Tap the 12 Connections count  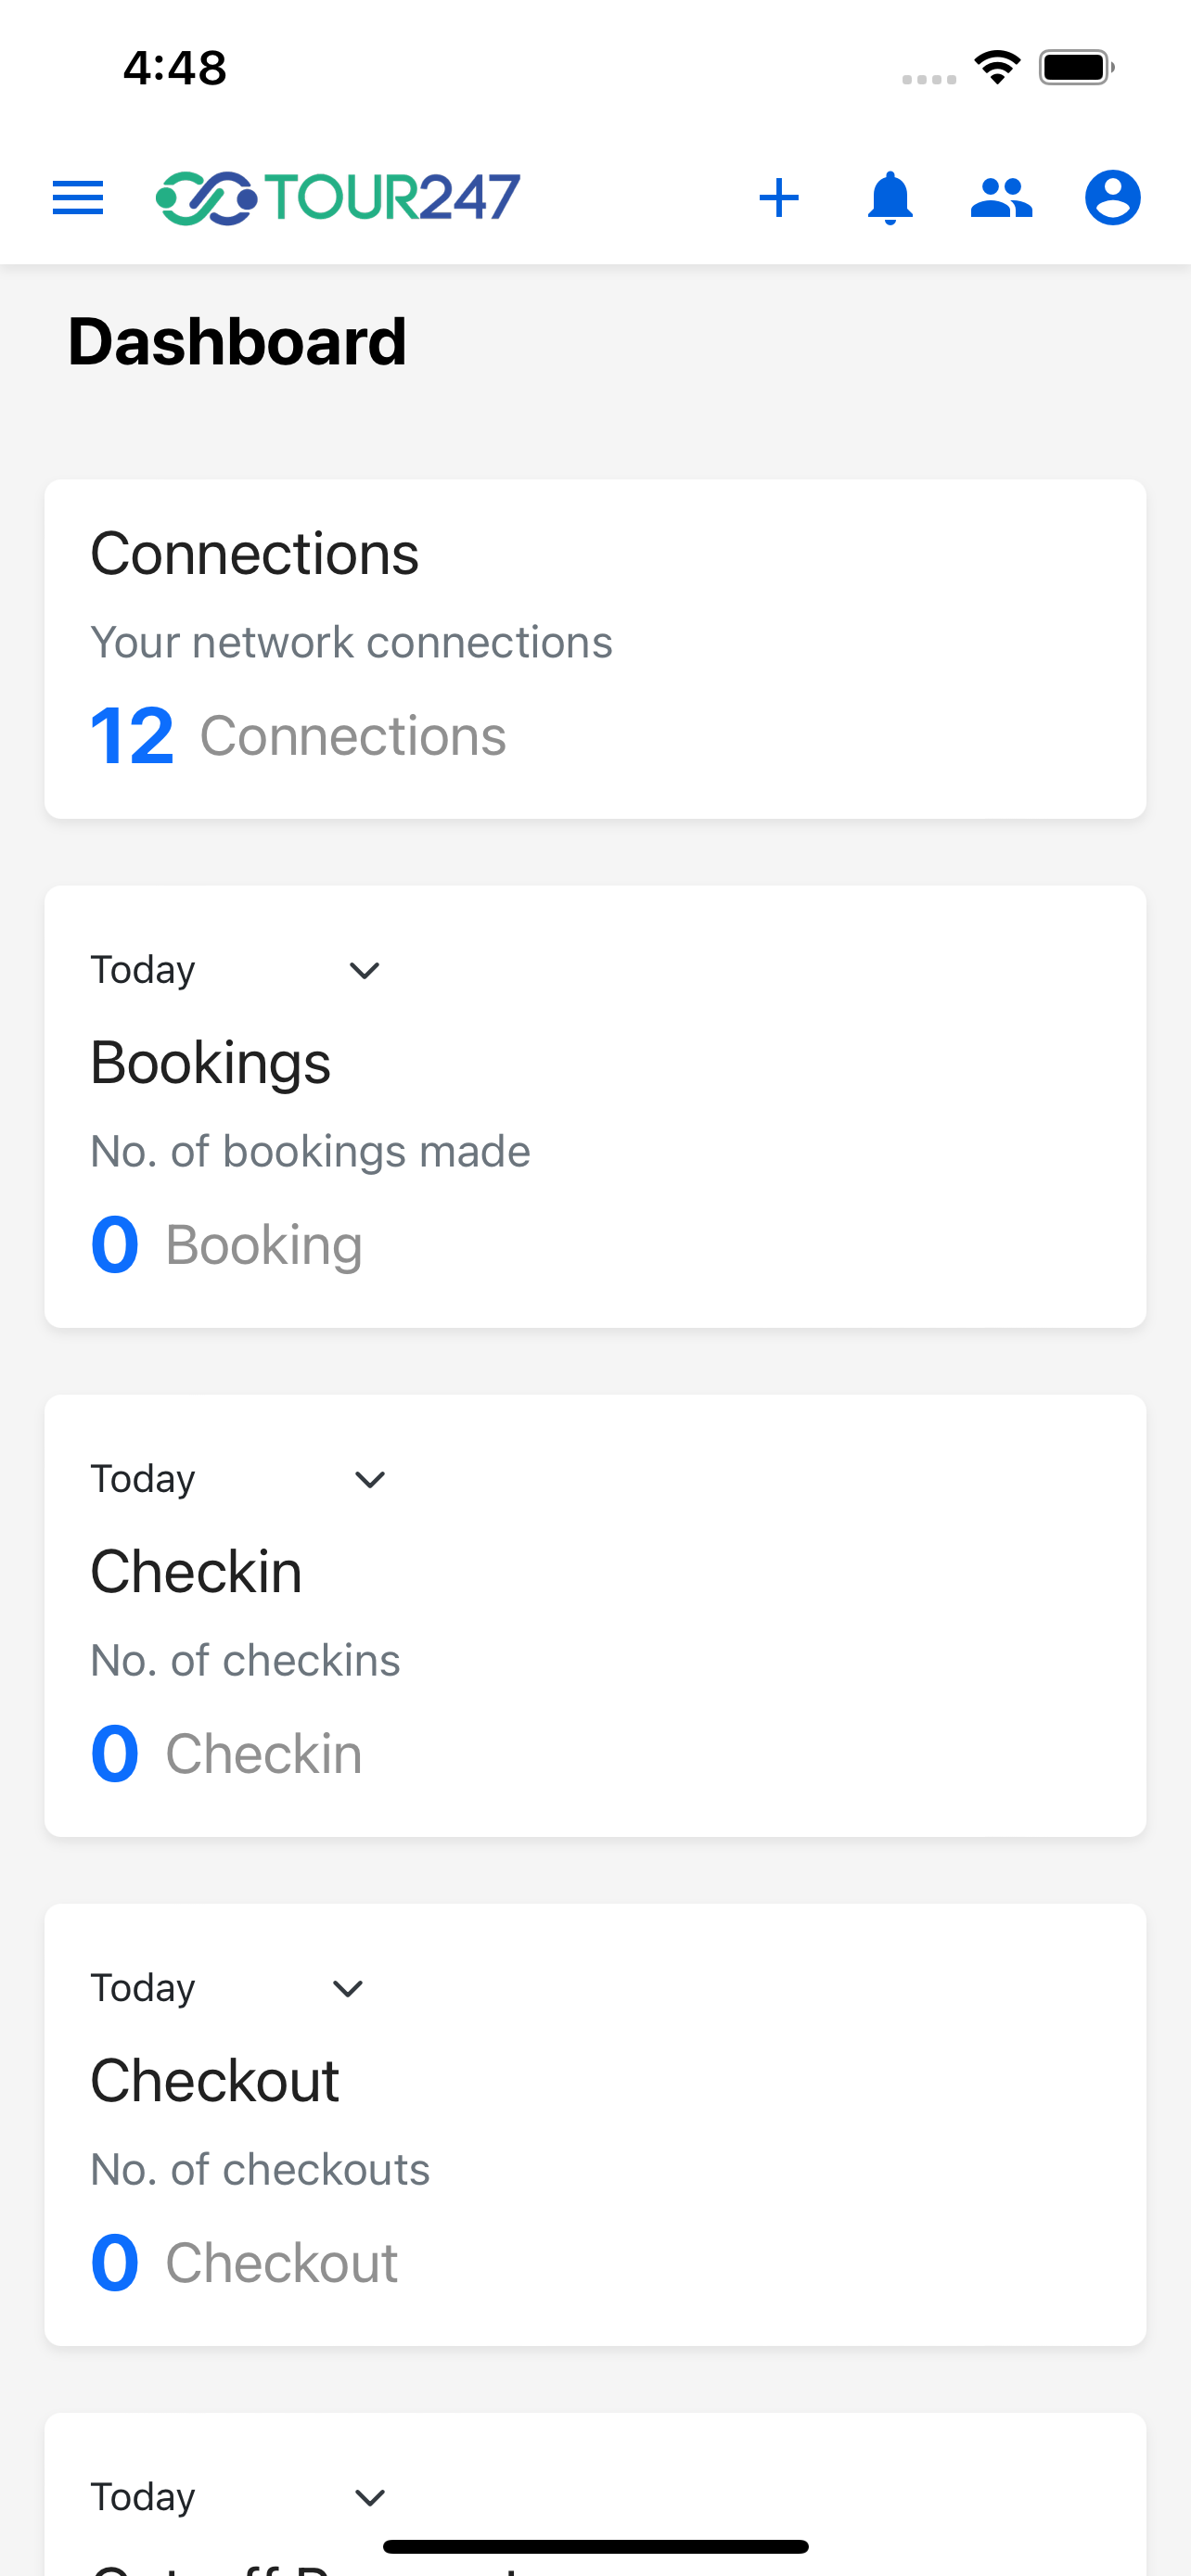click(298, 736)
